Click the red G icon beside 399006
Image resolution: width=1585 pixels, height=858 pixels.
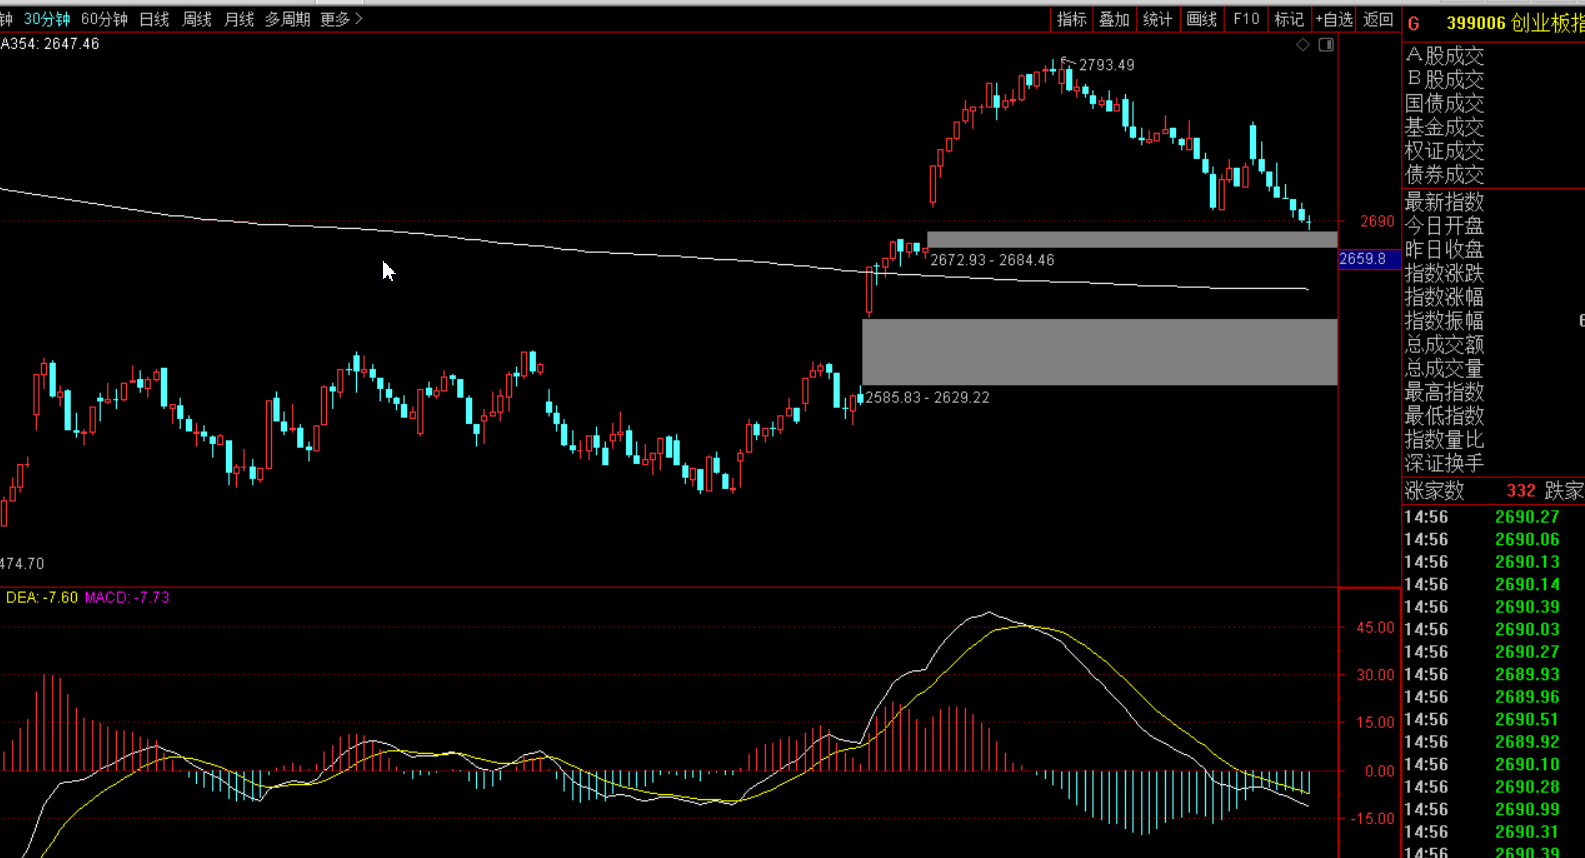pos(1414,23)
